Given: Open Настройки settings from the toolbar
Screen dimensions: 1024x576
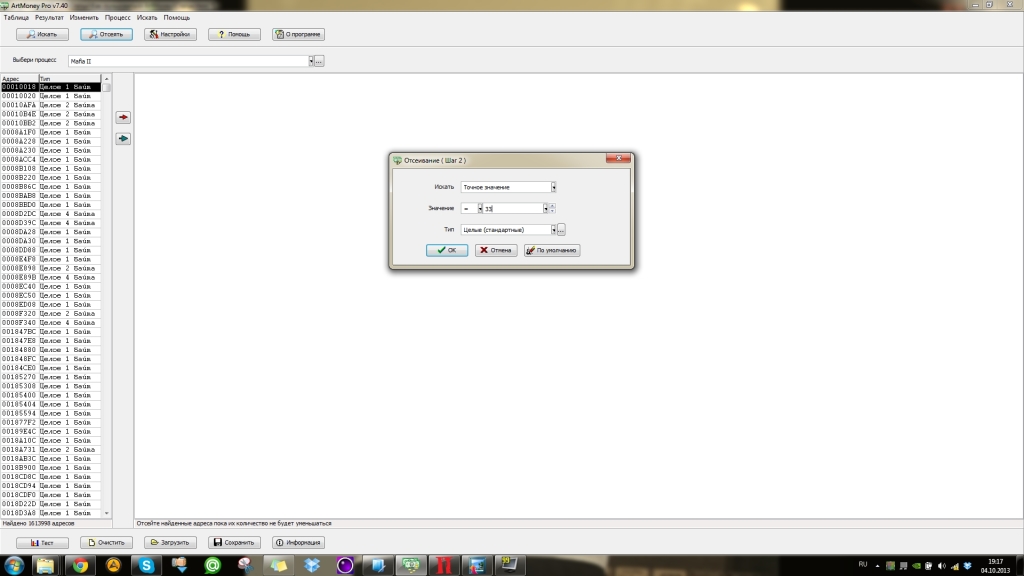Looking at the screenshot, I should [170, 34].
